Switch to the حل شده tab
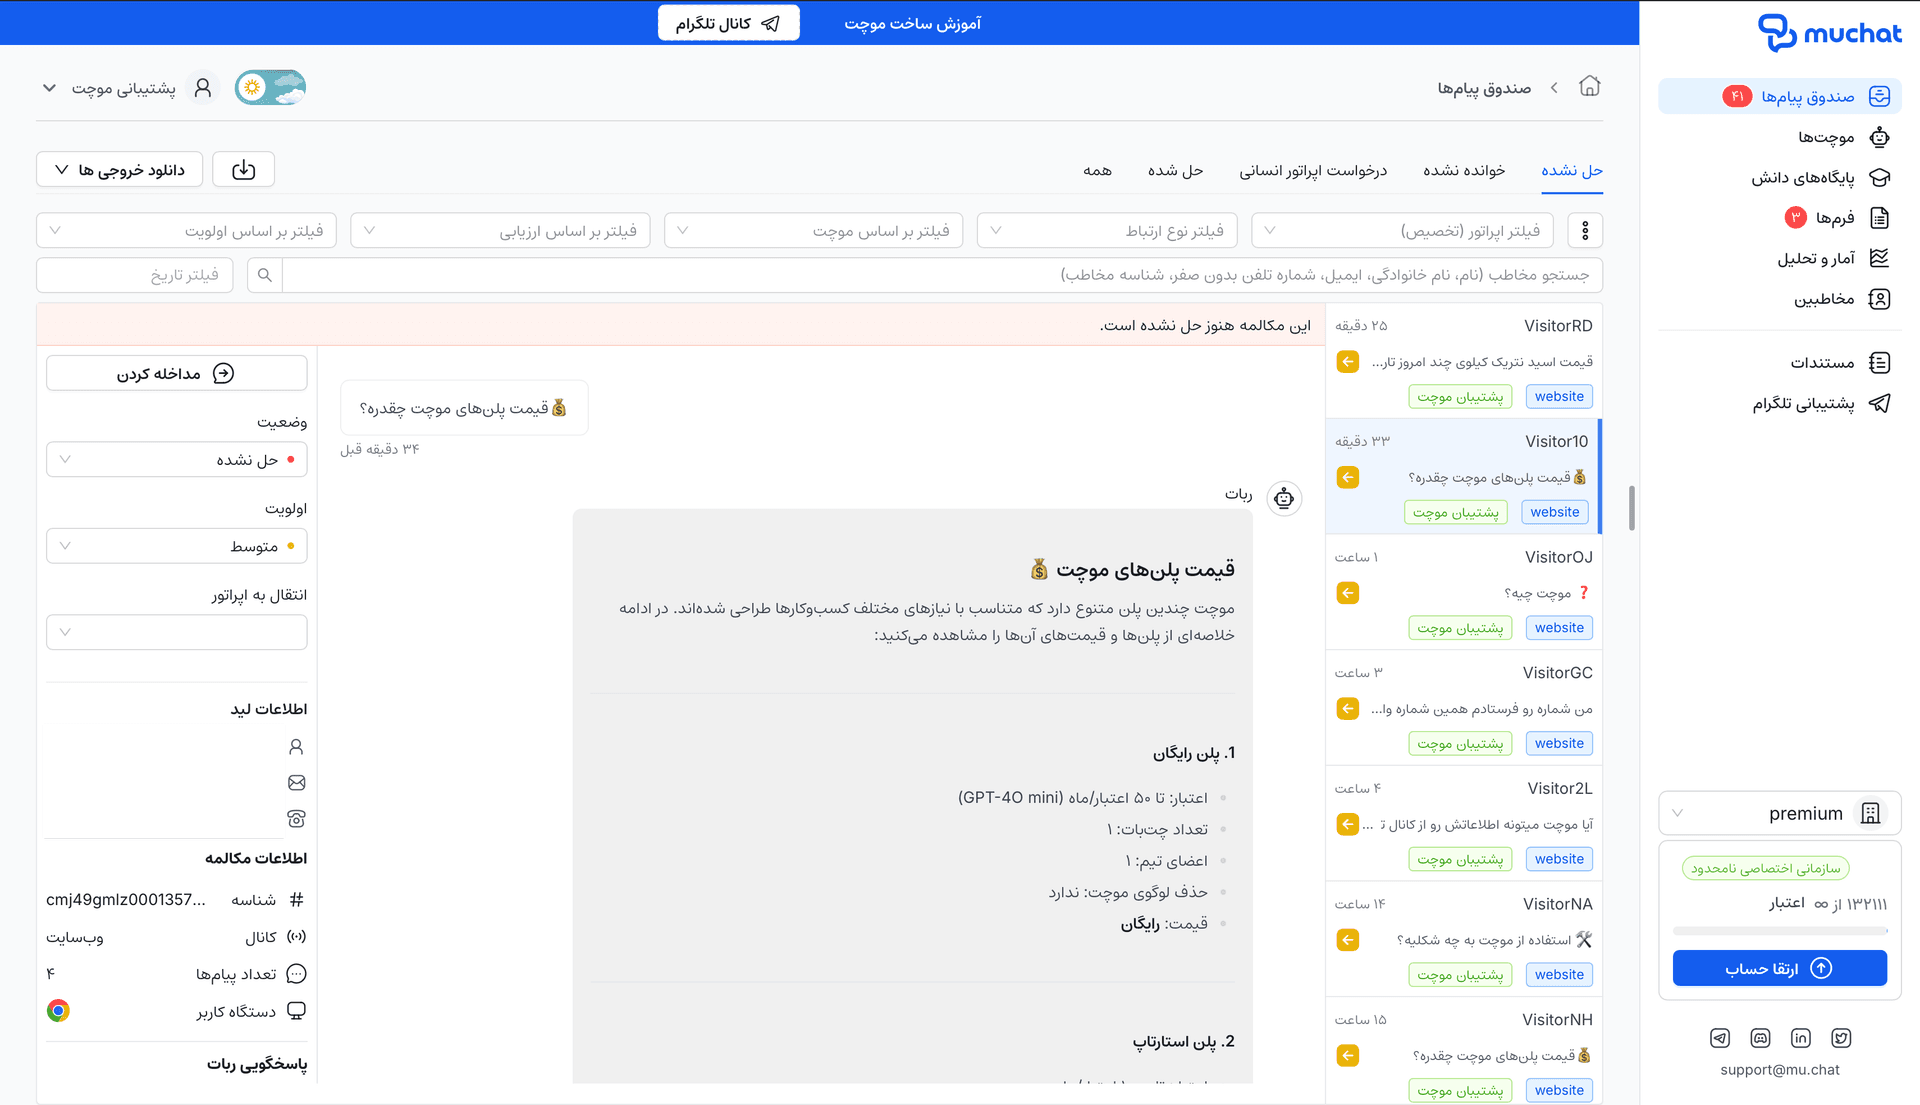The height and width of the screenshot is (1105, 1920). [1175, 171]
